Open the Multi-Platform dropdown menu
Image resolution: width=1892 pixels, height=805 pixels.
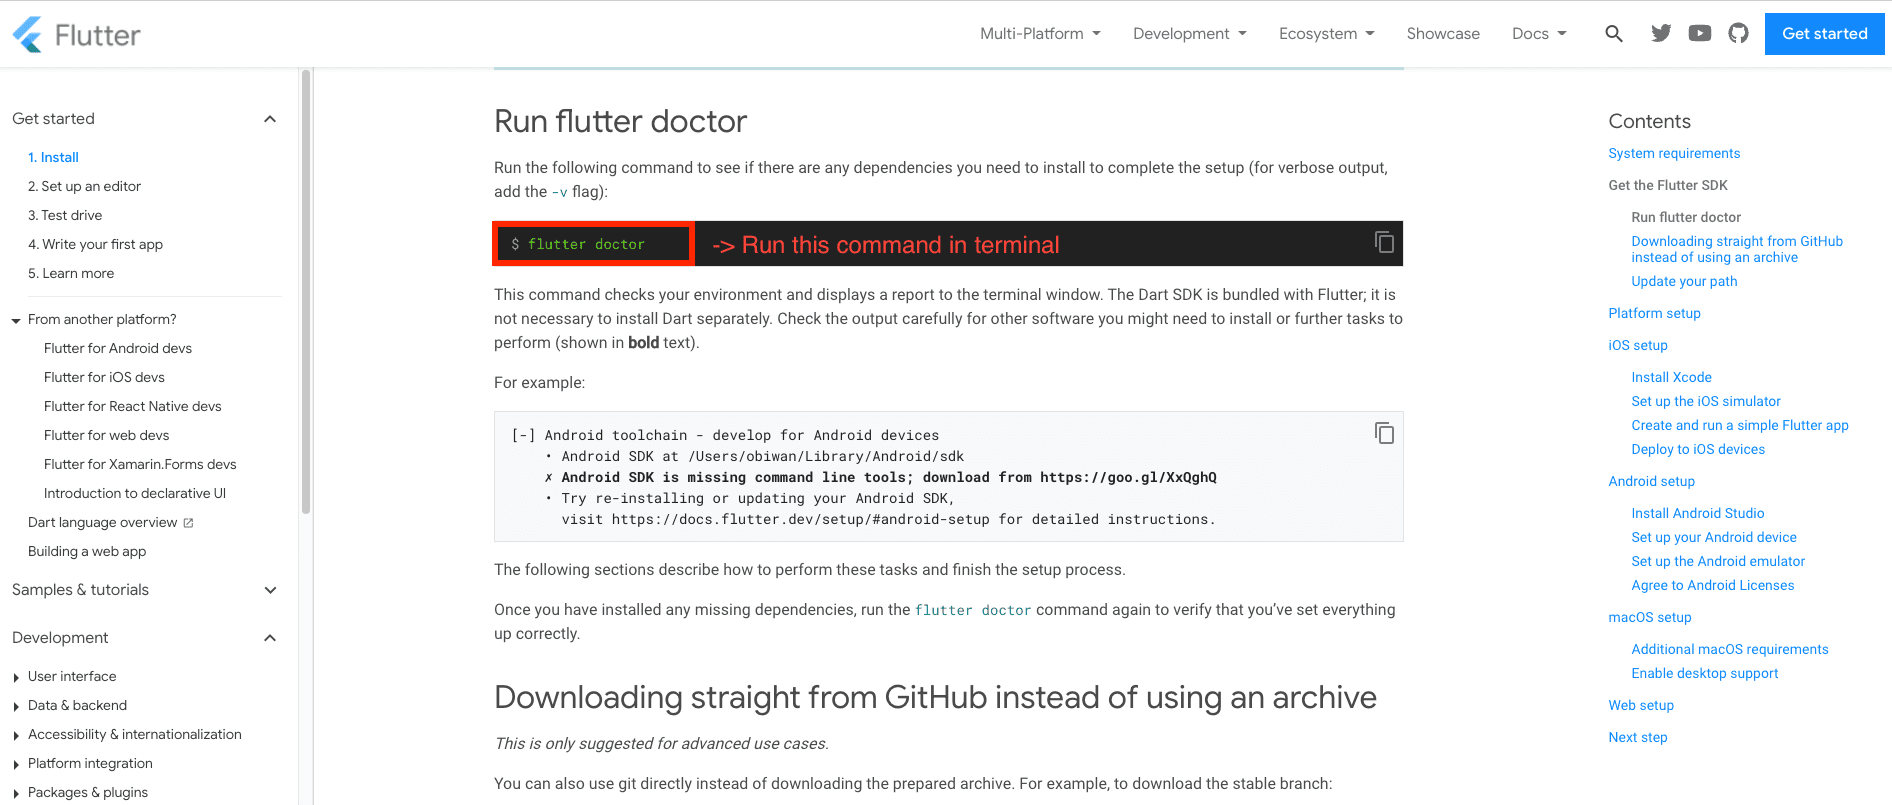(x=1040, y=34)
